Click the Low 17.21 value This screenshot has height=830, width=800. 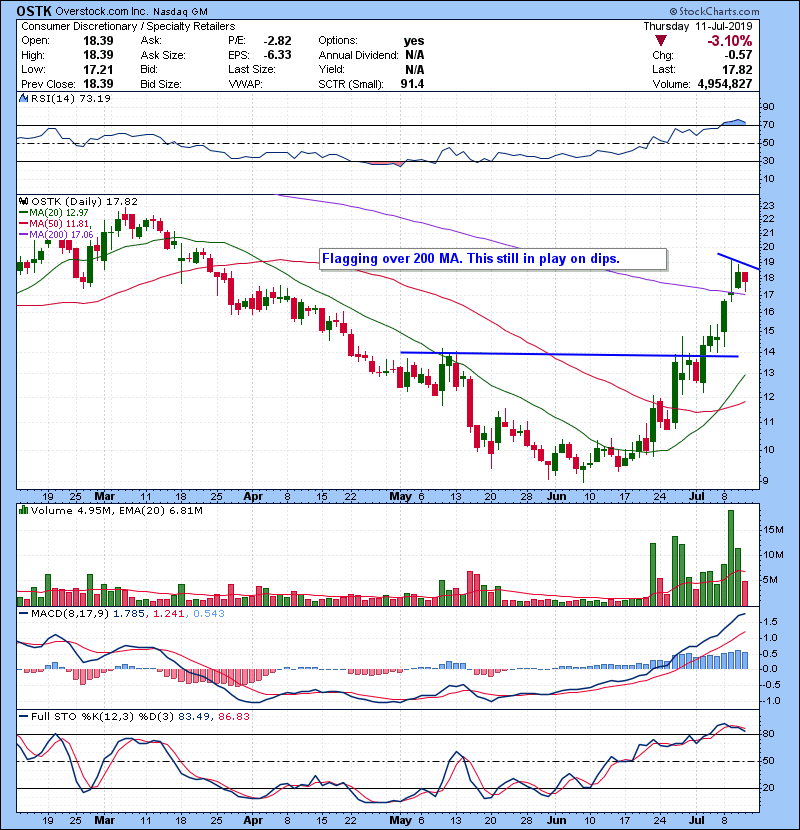pos(98,69)
